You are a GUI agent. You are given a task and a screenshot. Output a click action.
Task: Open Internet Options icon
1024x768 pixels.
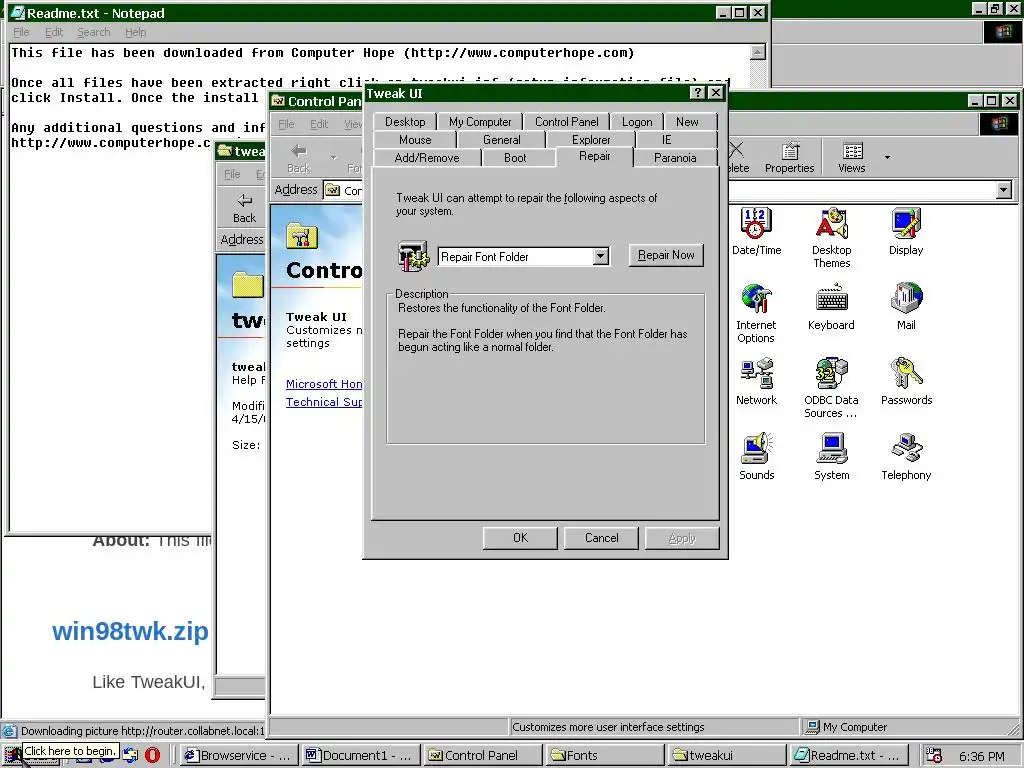(x=756, y=313)
